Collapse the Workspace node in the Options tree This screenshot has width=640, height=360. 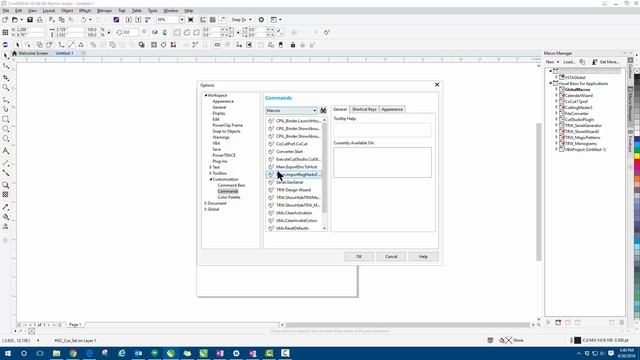click(x=206, y=95)
